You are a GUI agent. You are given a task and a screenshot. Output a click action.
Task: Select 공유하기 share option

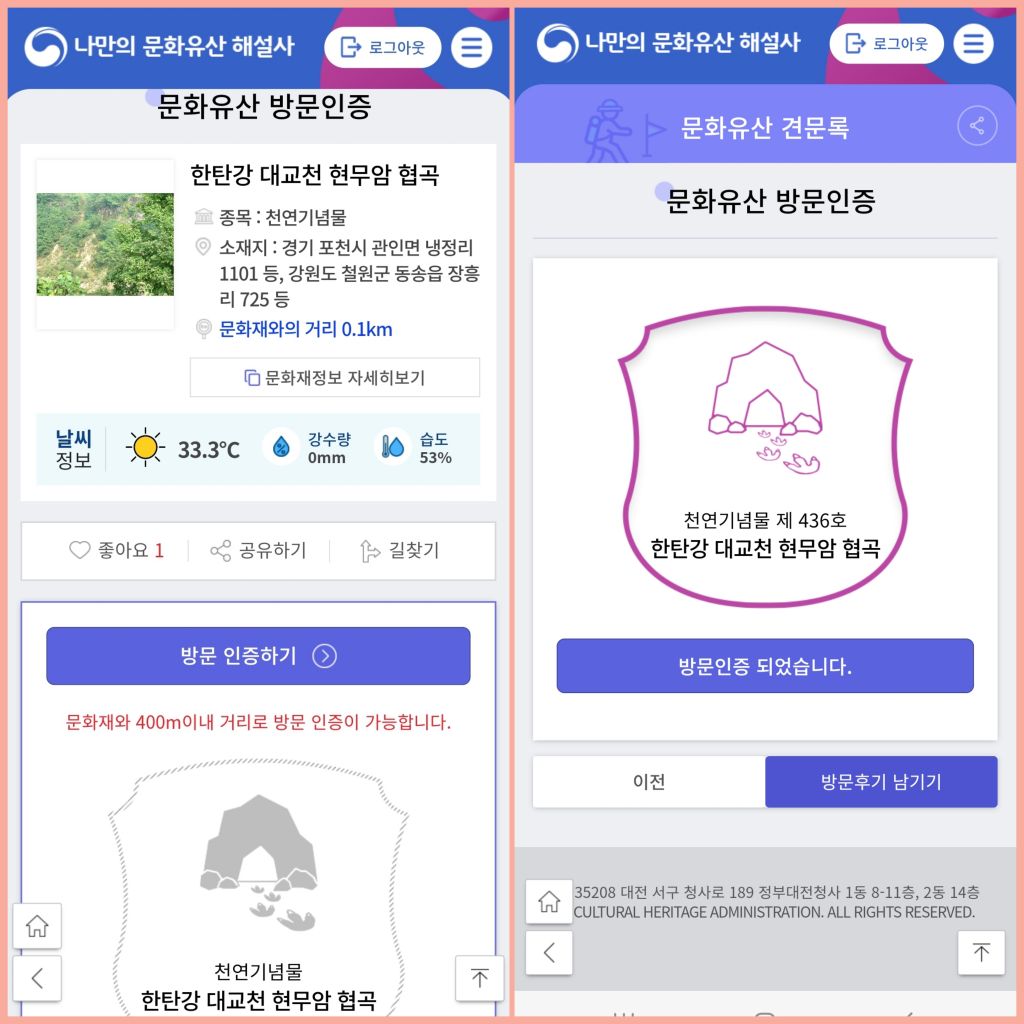tap(258, 551)
